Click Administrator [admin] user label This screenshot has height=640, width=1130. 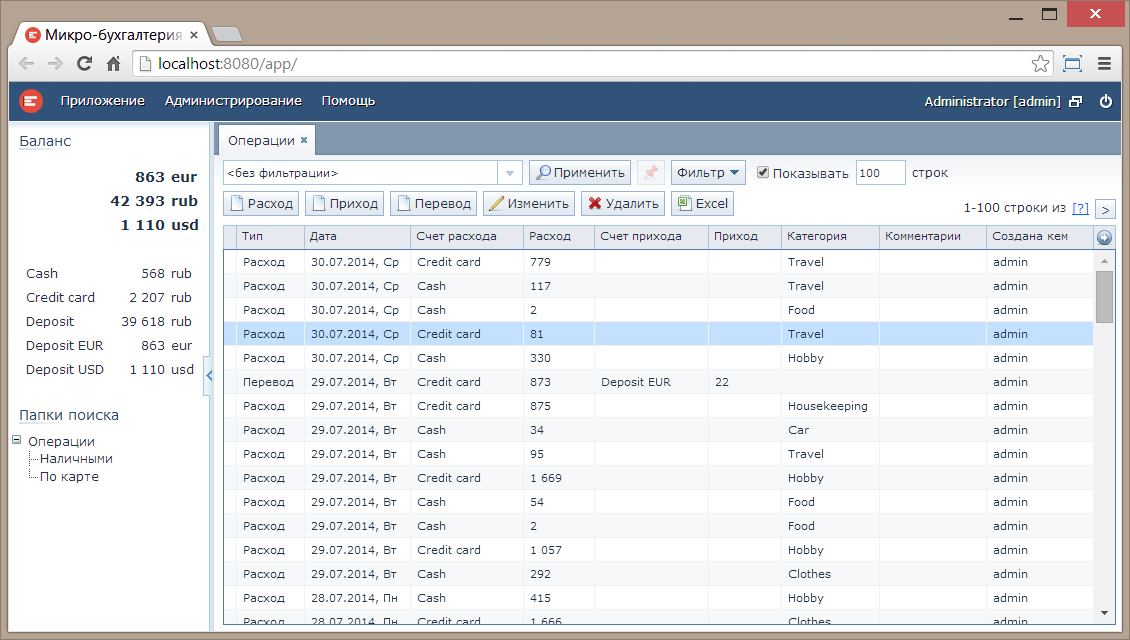[992, 102]
